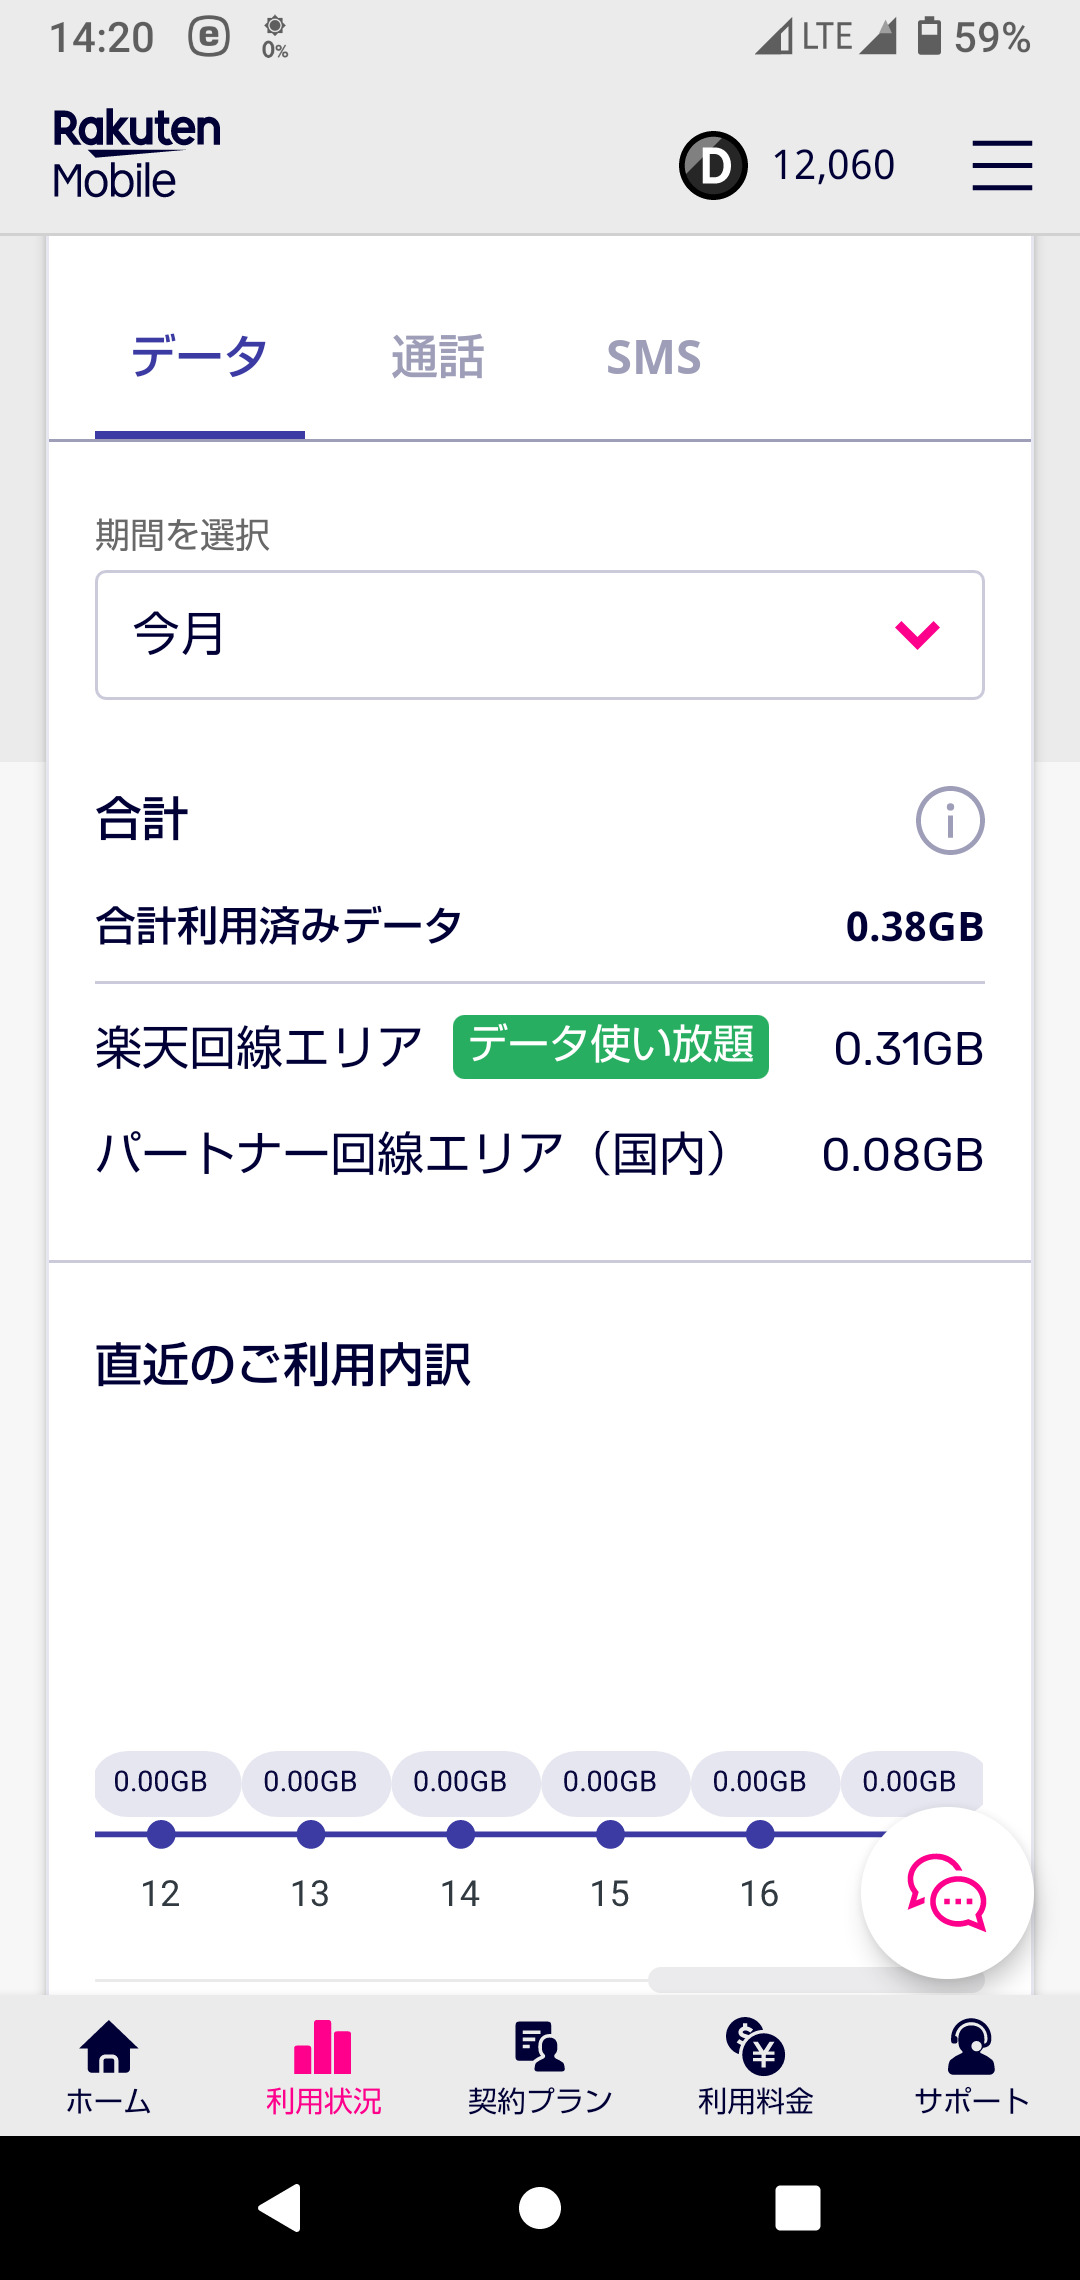Open the hamburger menu
Viewport: 1080px width, 2280px height.
click(x=1002, y=165)
